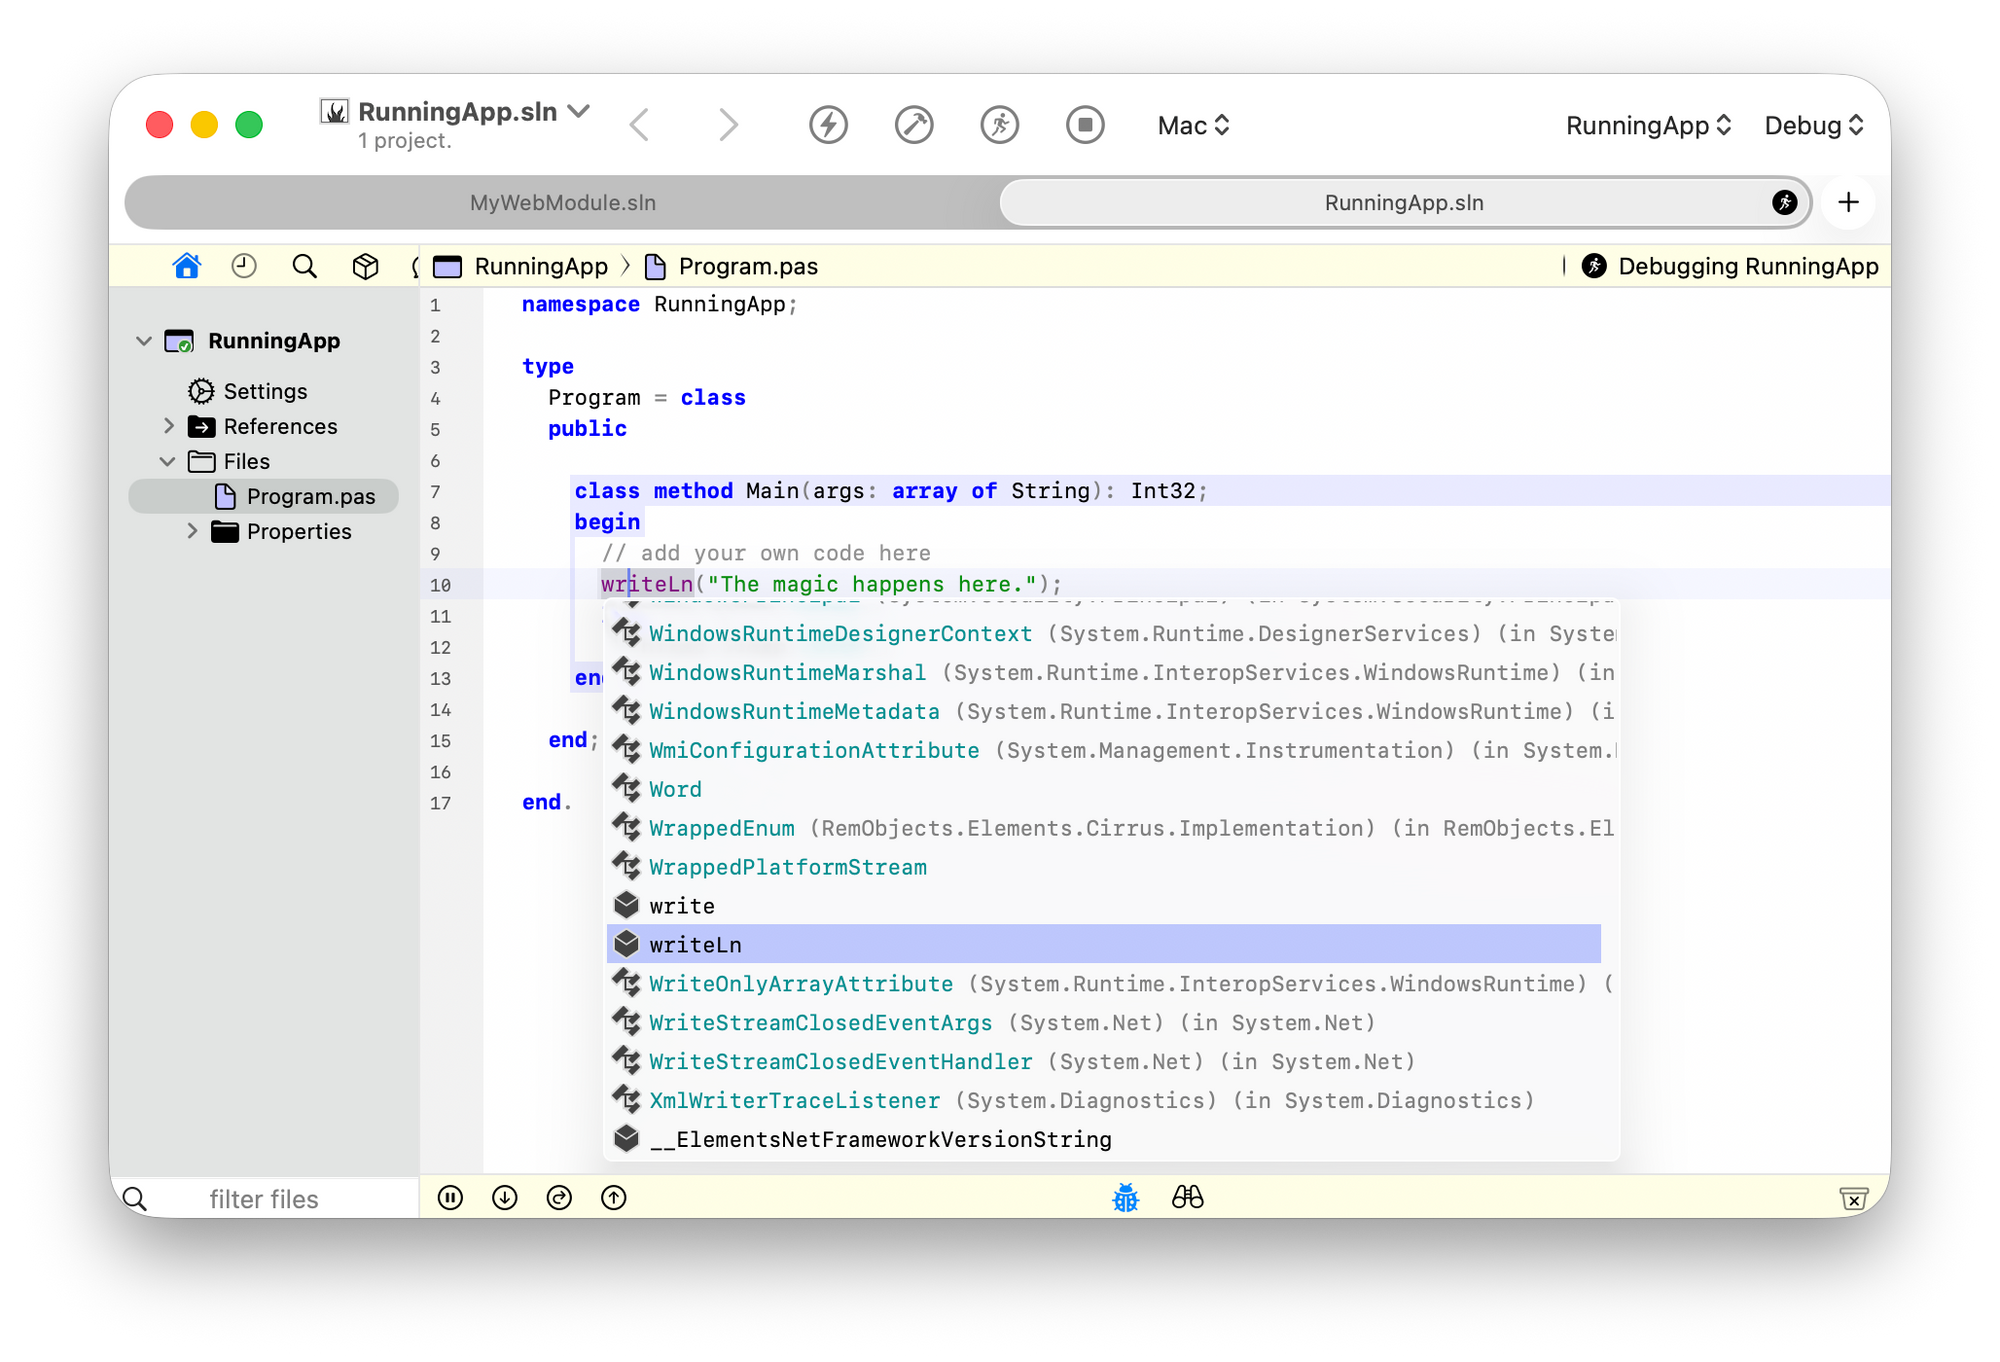Choose WindowsRuntimeMetadata completion entry
Image resolution: width=2000 pixels, height=1362 pixels.
tap(1104, 711)
